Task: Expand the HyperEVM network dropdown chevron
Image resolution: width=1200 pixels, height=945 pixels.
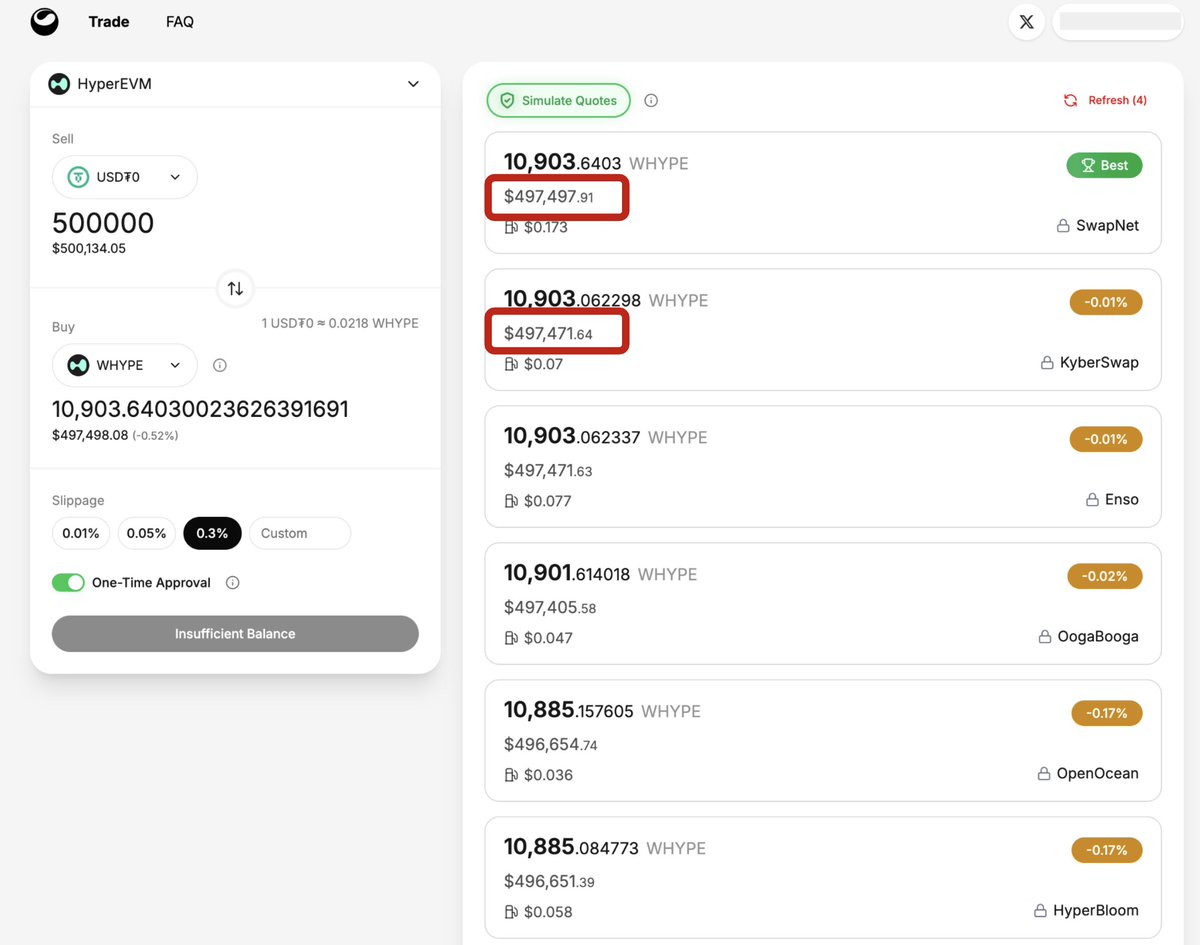Action: click(x=413, y=84)
